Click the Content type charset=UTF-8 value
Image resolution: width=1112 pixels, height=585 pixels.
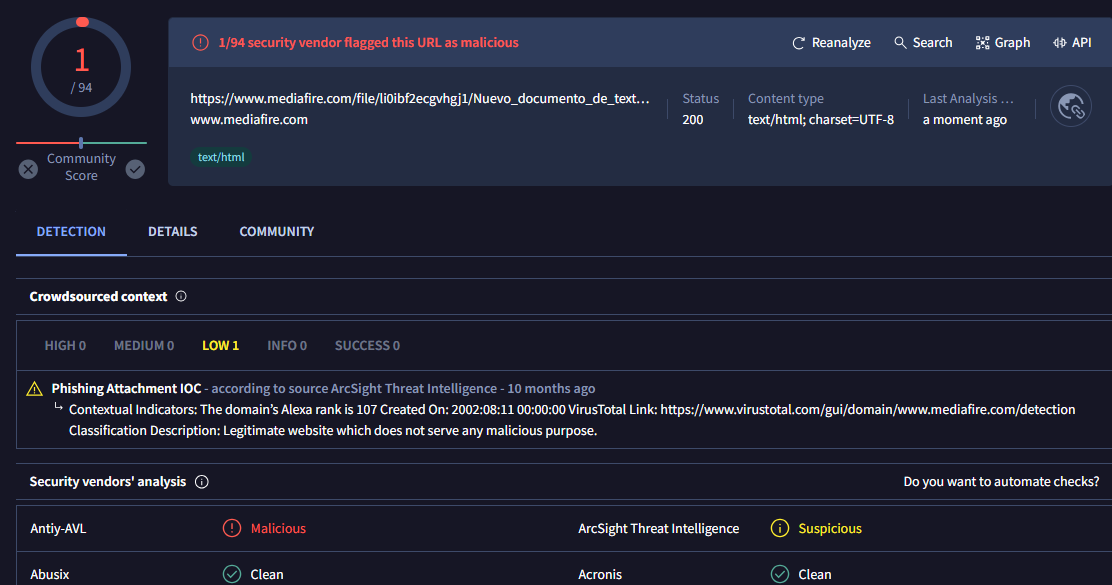(821, 120)
